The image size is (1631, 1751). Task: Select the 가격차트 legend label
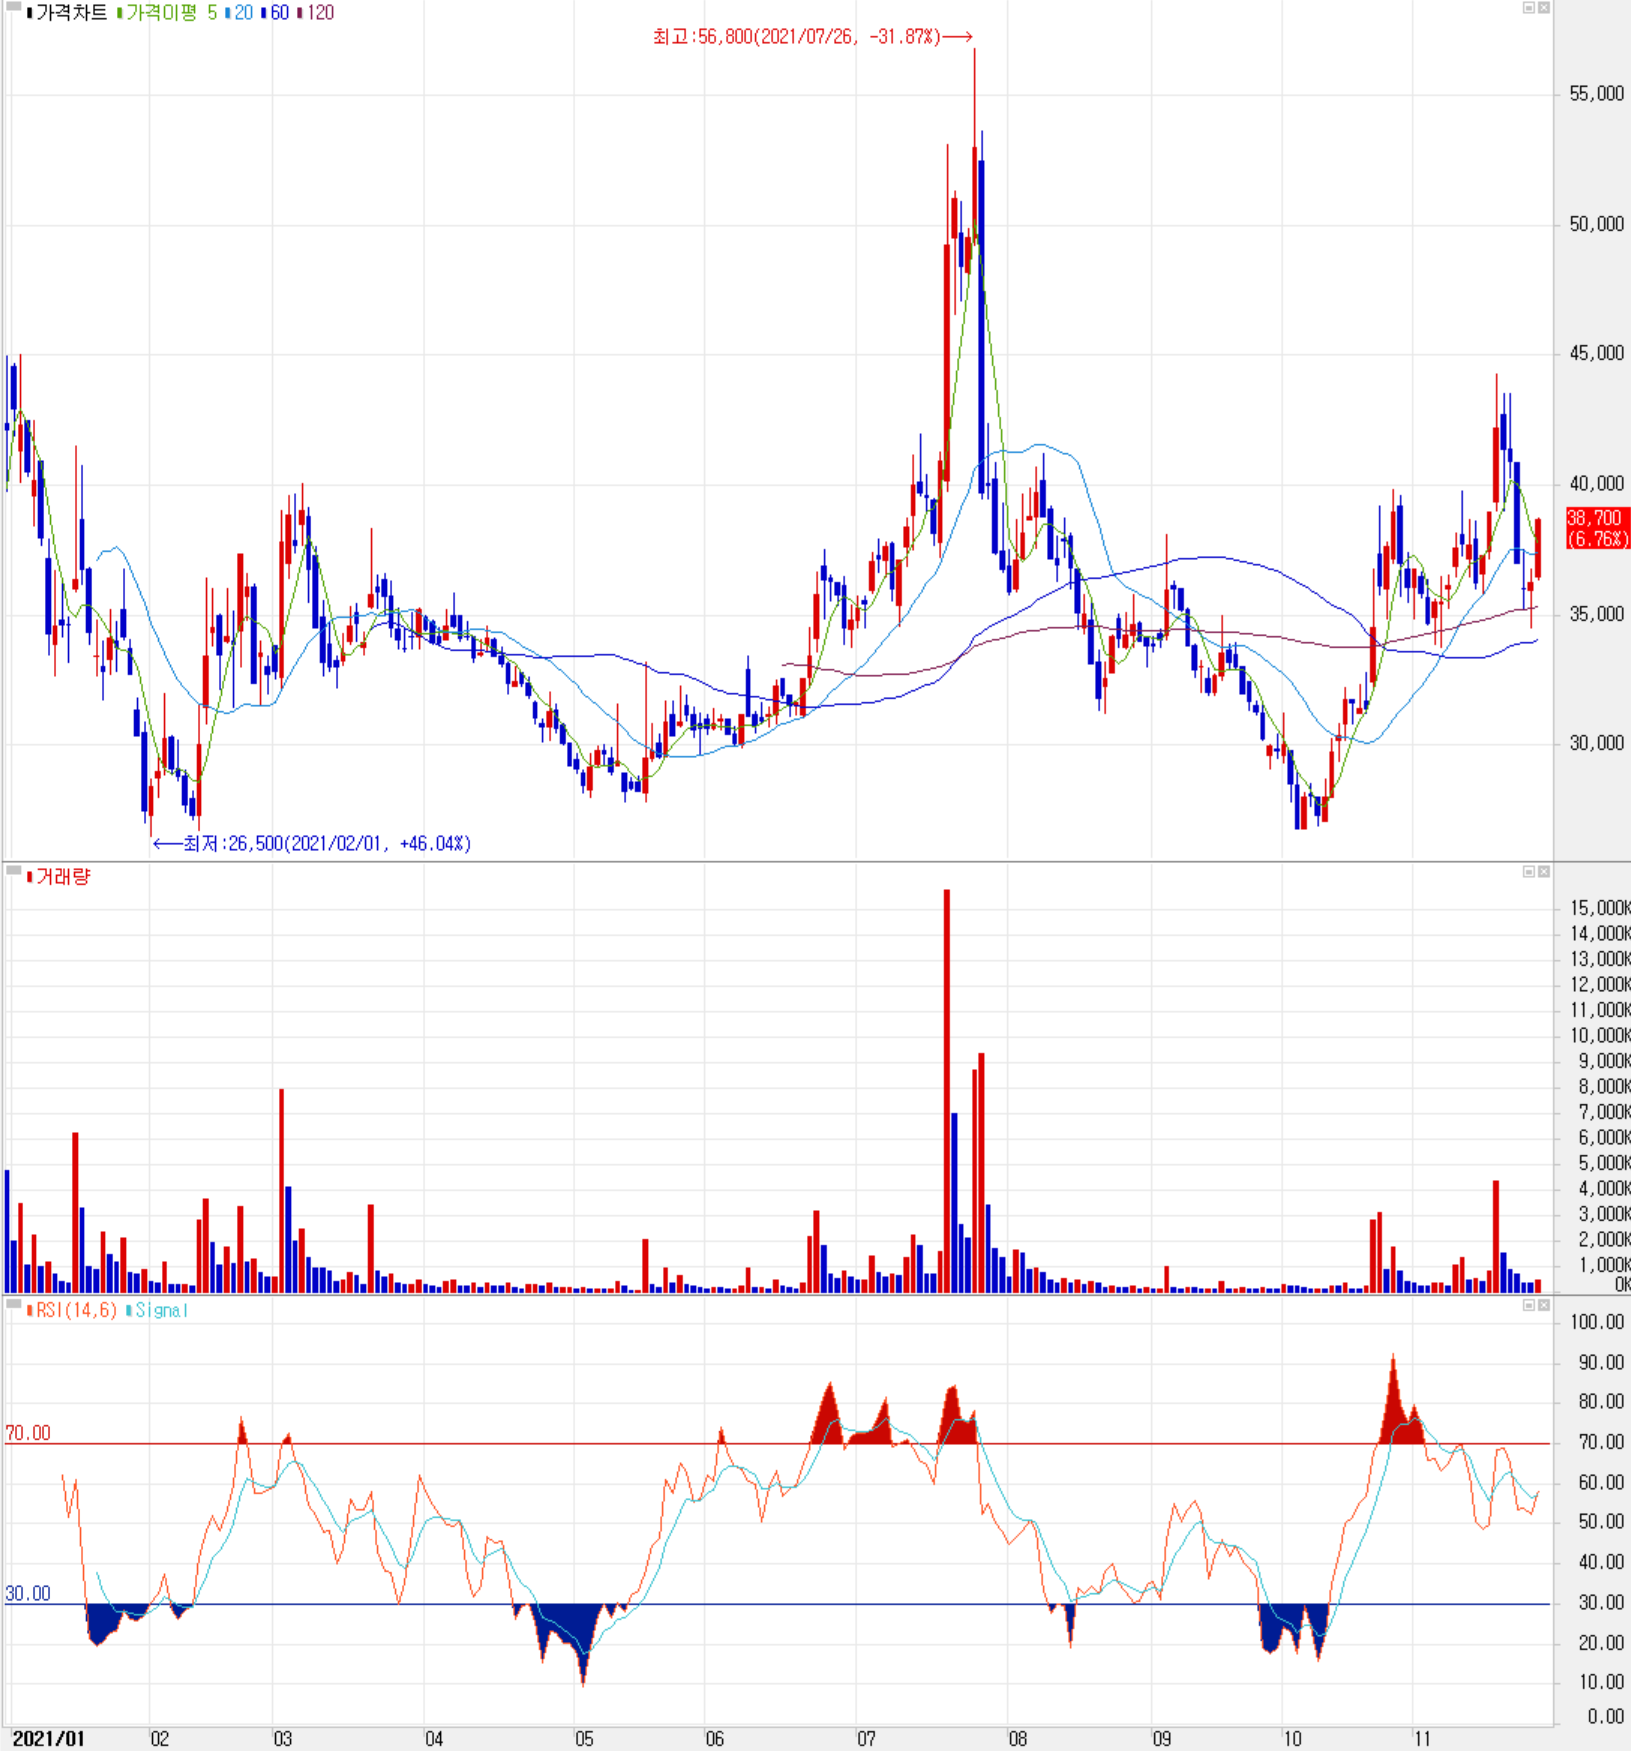click(67, 13)
